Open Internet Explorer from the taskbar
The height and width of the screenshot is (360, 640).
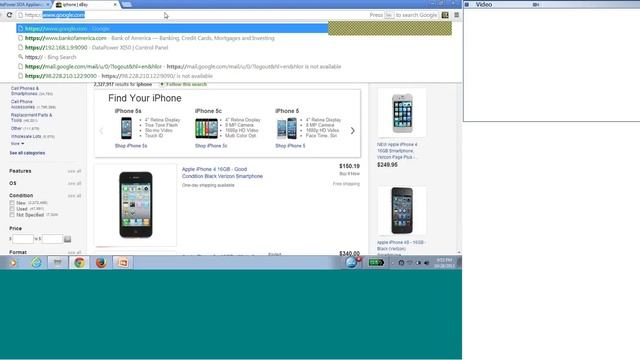pyautogui.click(x=36, y=262)
